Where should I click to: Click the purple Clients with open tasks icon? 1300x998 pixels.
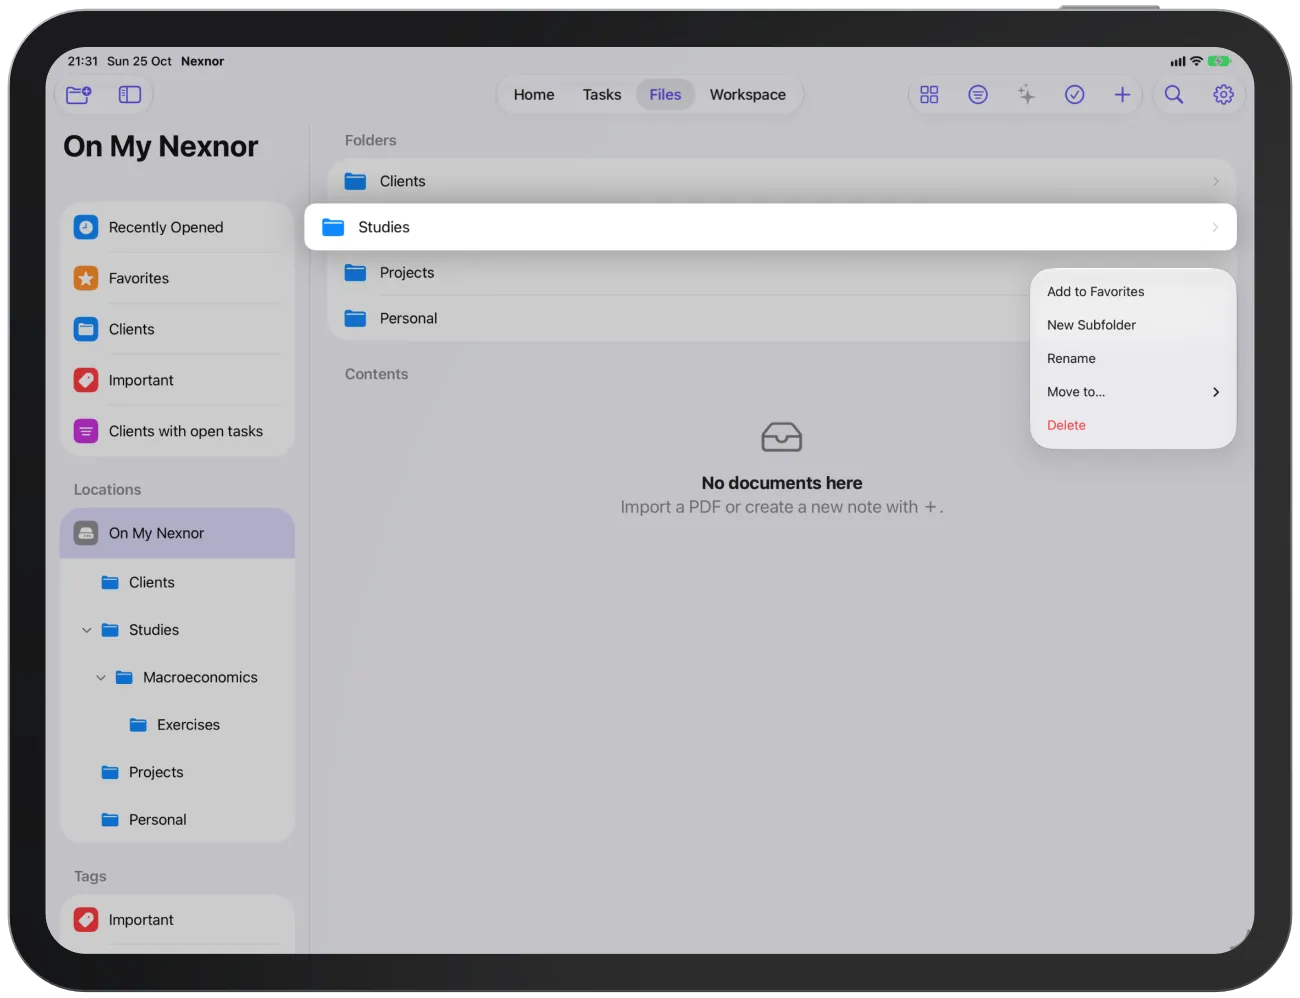point(86,431)
